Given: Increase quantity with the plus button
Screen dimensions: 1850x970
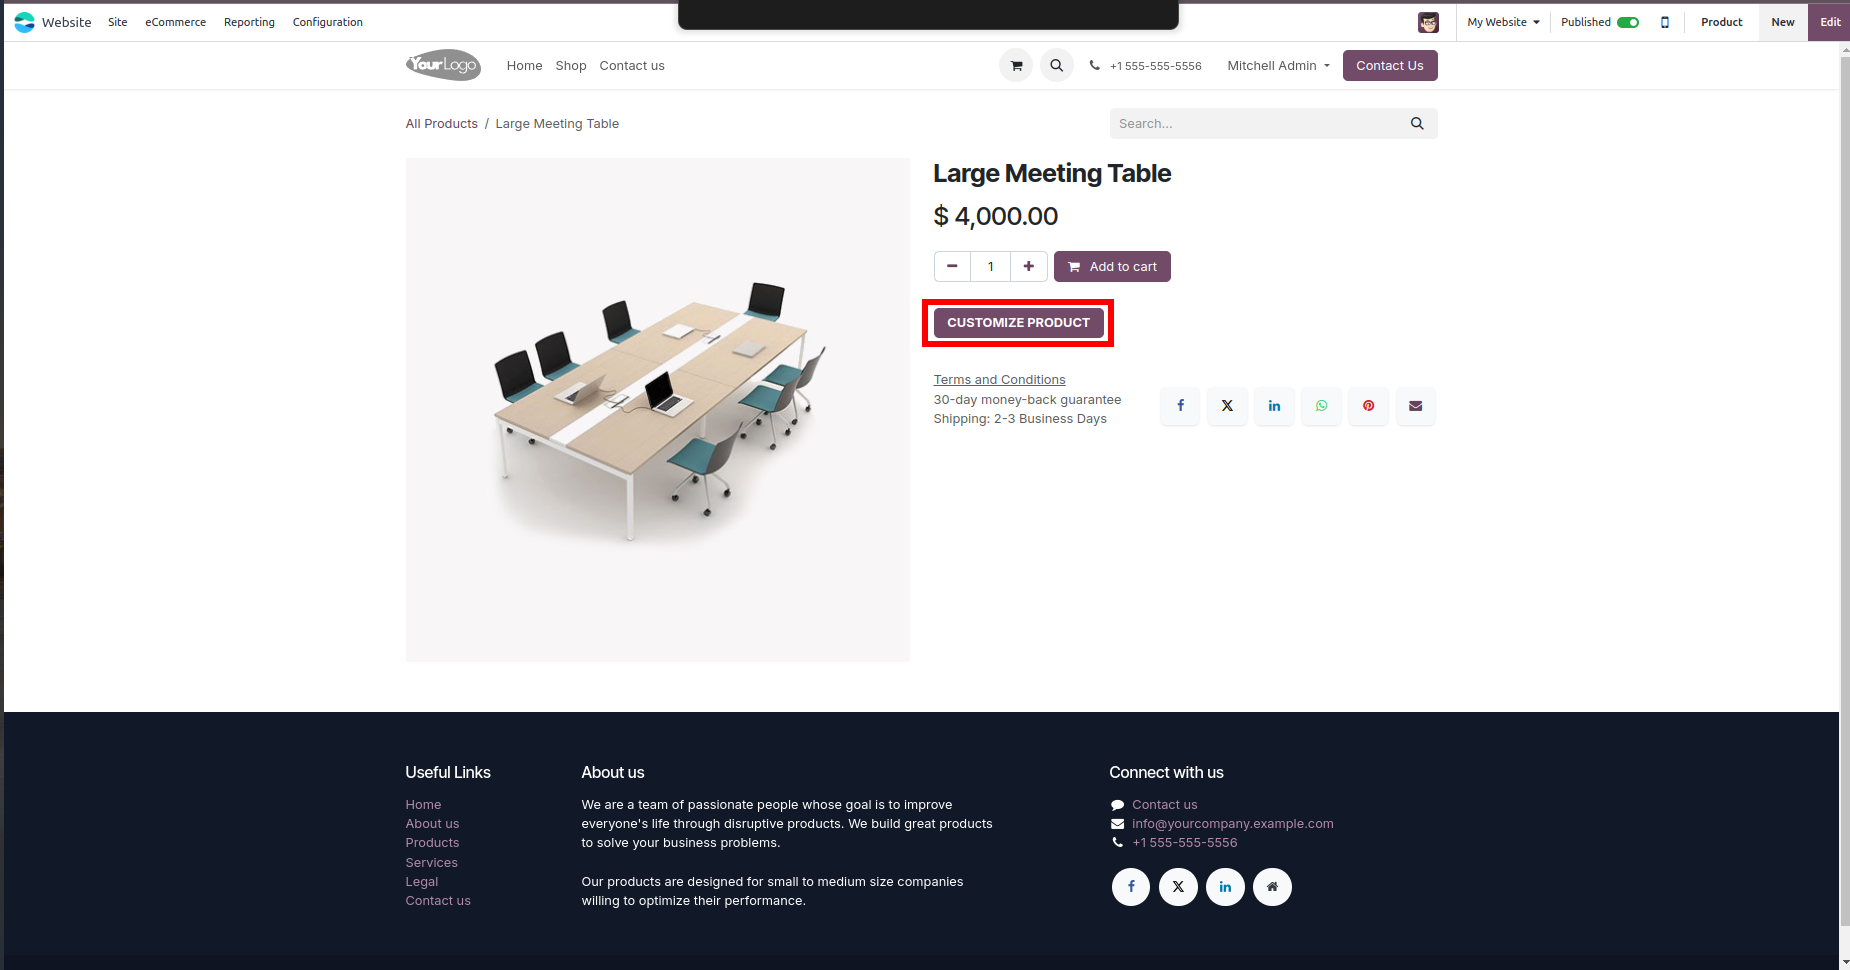Looking at the screenshot, I should point(1028,267).
